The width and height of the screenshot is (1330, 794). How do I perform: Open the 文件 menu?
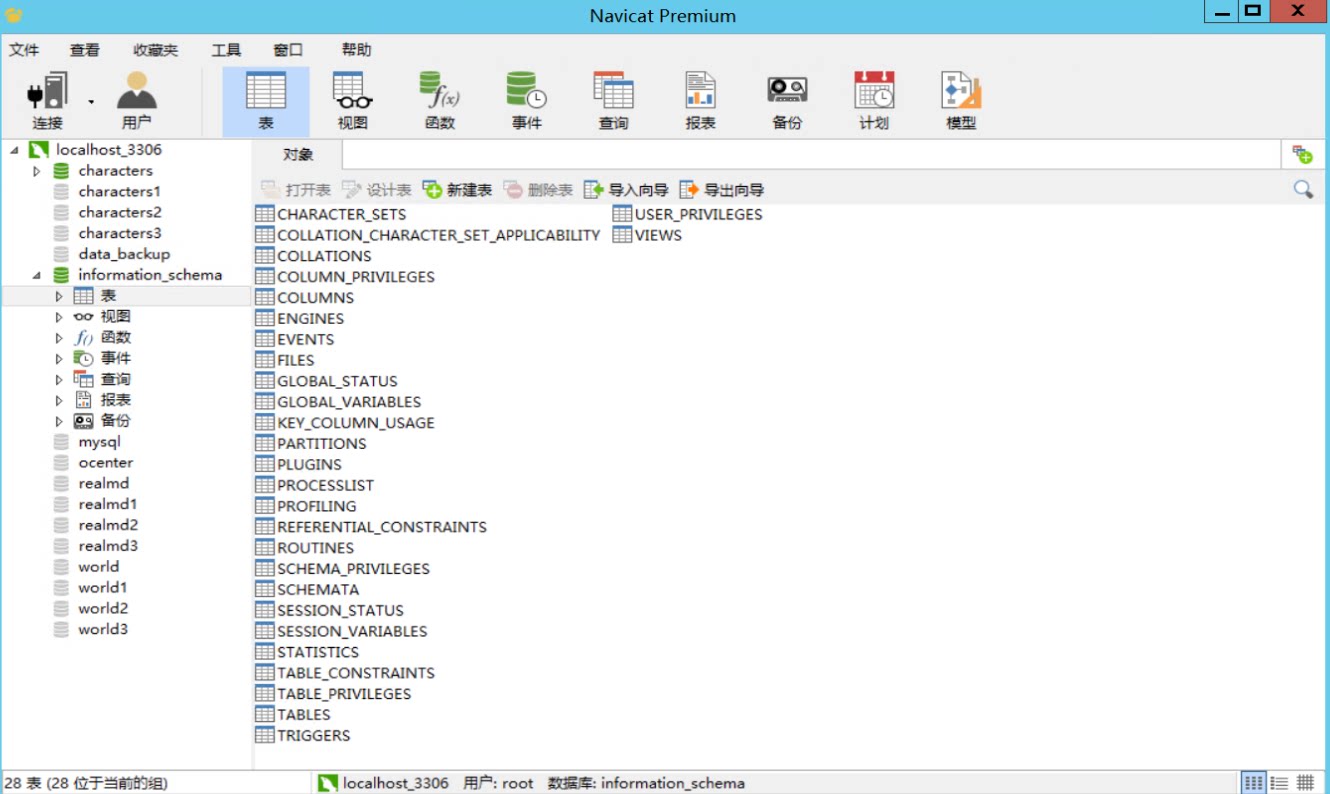24,50
